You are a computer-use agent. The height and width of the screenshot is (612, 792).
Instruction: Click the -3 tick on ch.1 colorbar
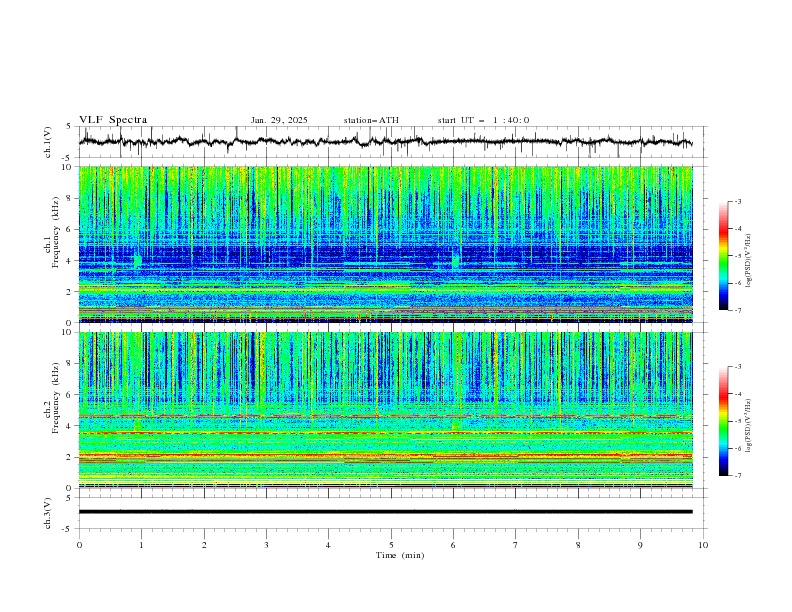pyautogui.click(x=738, y=201)
